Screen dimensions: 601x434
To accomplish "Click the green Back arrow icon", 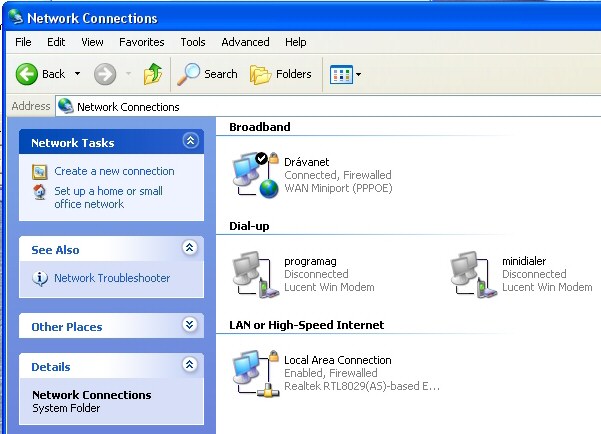I will pos(27,74).
